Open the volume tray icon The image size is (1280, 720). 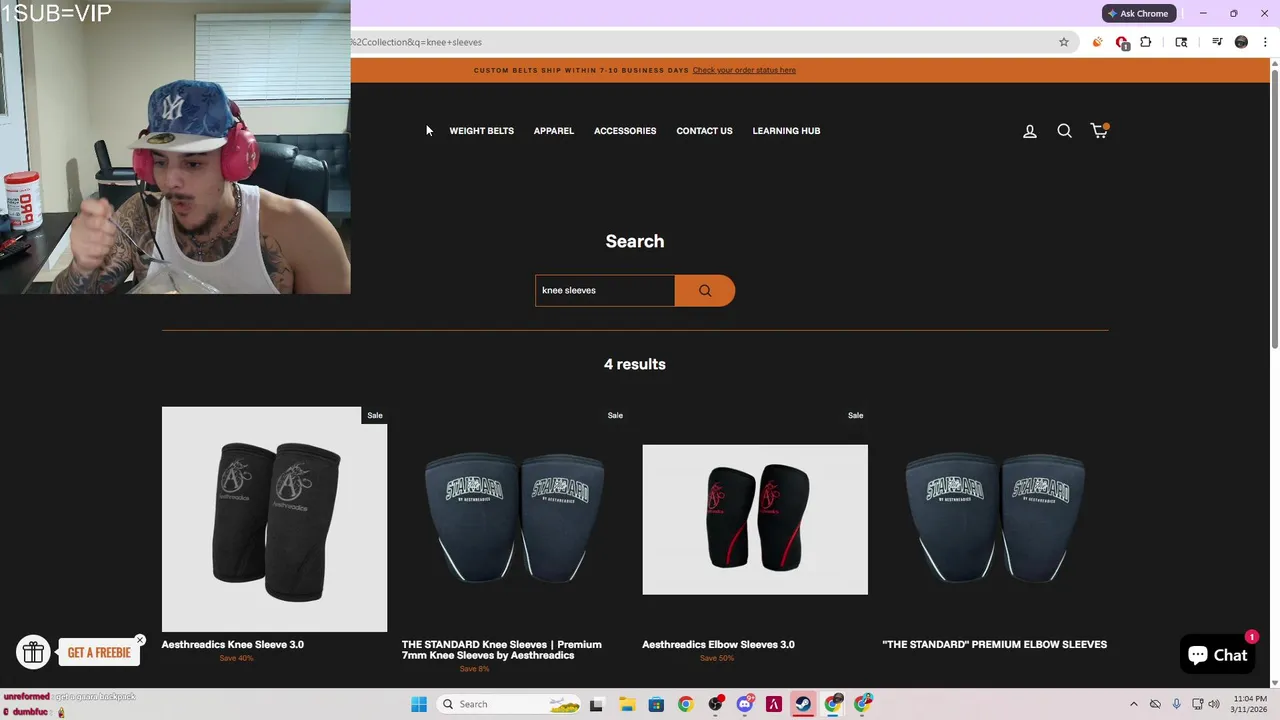pyautogui.click(x=1214, y=704)
